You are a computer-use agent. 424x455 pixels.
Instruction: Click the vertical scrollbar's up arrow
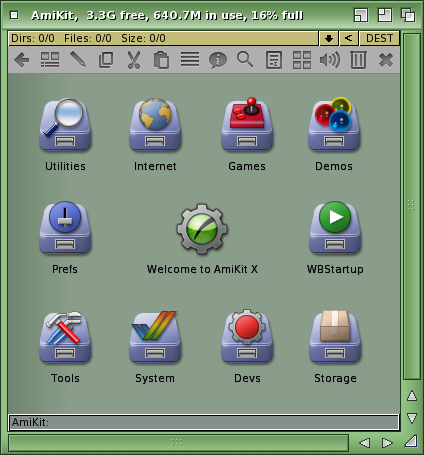[x=412, y=396]
